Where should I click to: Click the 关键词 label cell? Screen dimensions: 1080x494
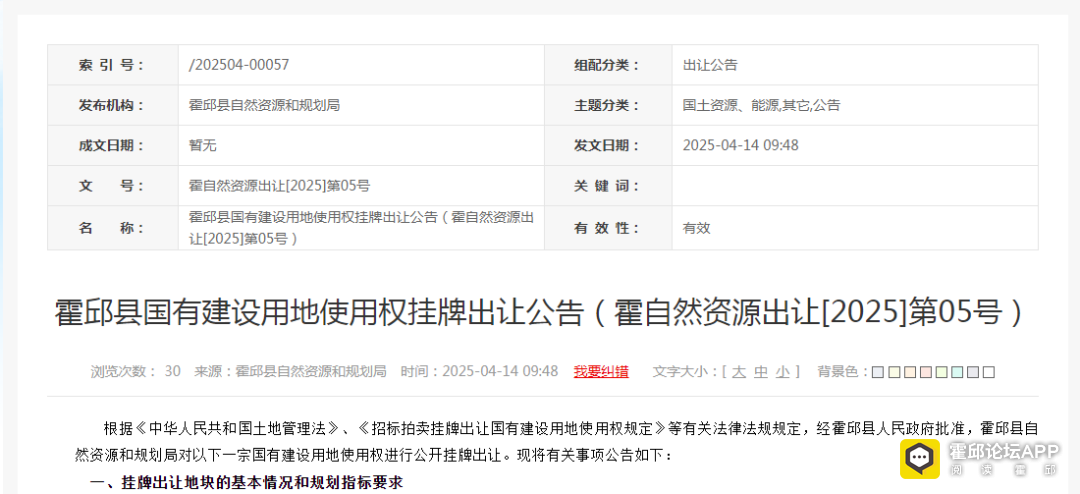click(x=608, y=185)
